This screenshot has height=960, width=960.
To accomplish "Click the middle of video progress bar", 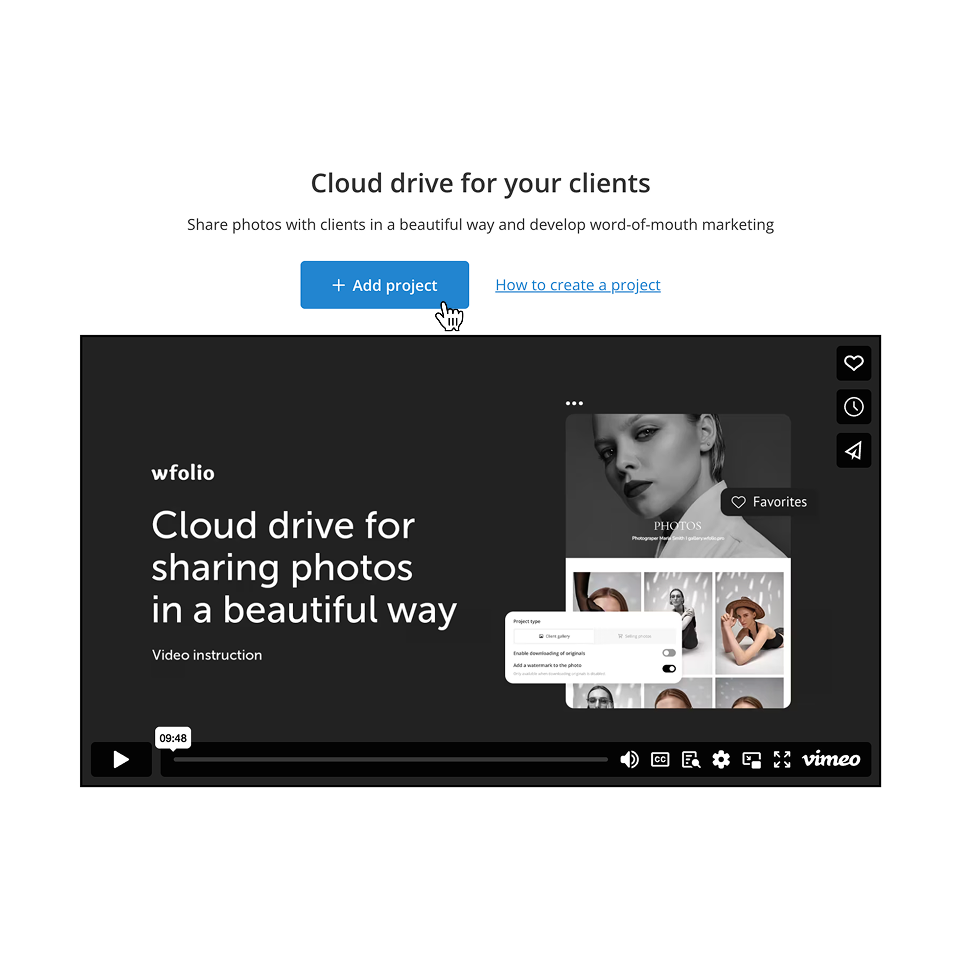I will (x=390, y=760).
